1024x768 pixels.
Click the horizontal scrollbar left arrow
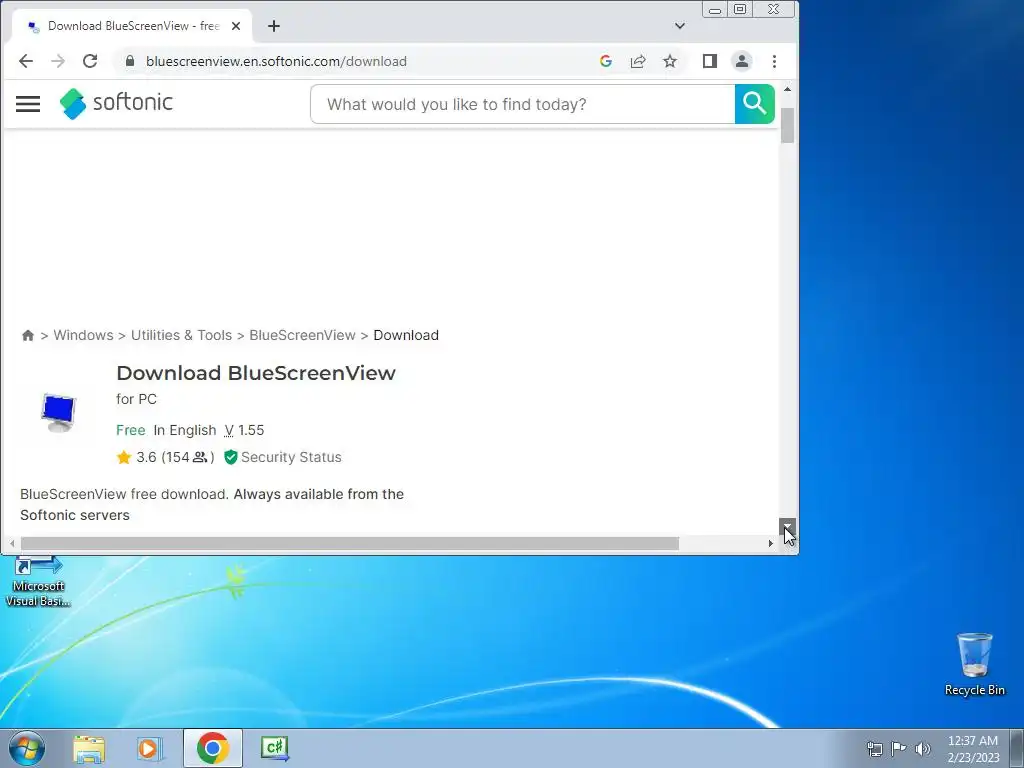(12, 543)
